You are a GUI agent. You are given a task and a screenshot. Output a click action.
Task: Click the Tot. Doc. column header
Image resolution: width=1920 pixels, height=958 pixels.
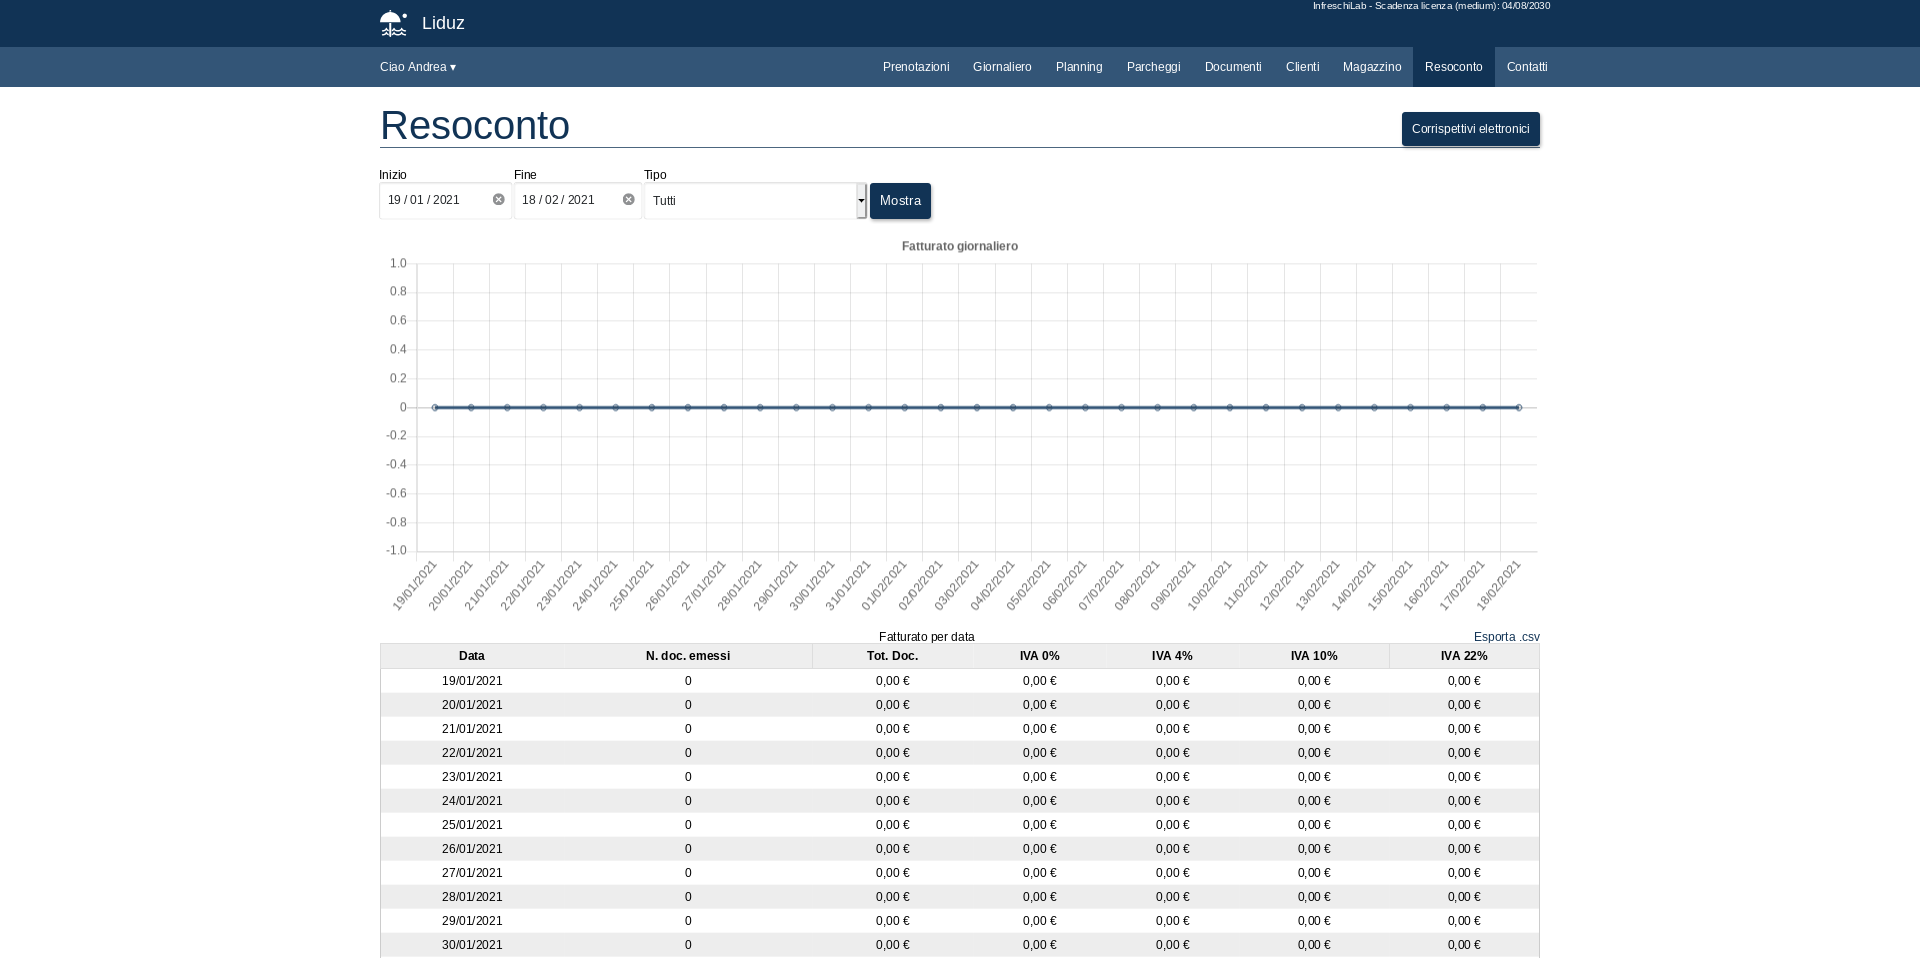tap(892, 656)
